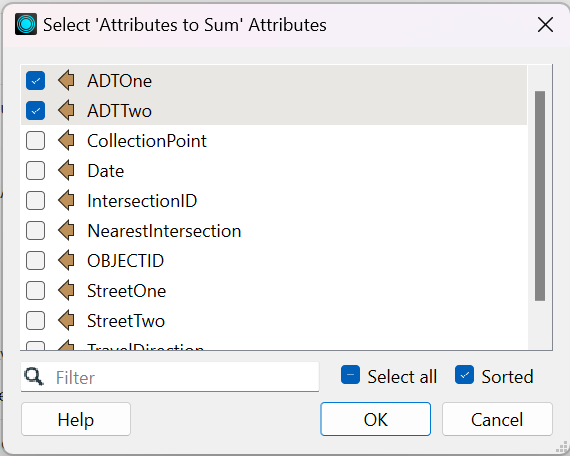Cancel the attribute selection dialog

tap(497, 419)
